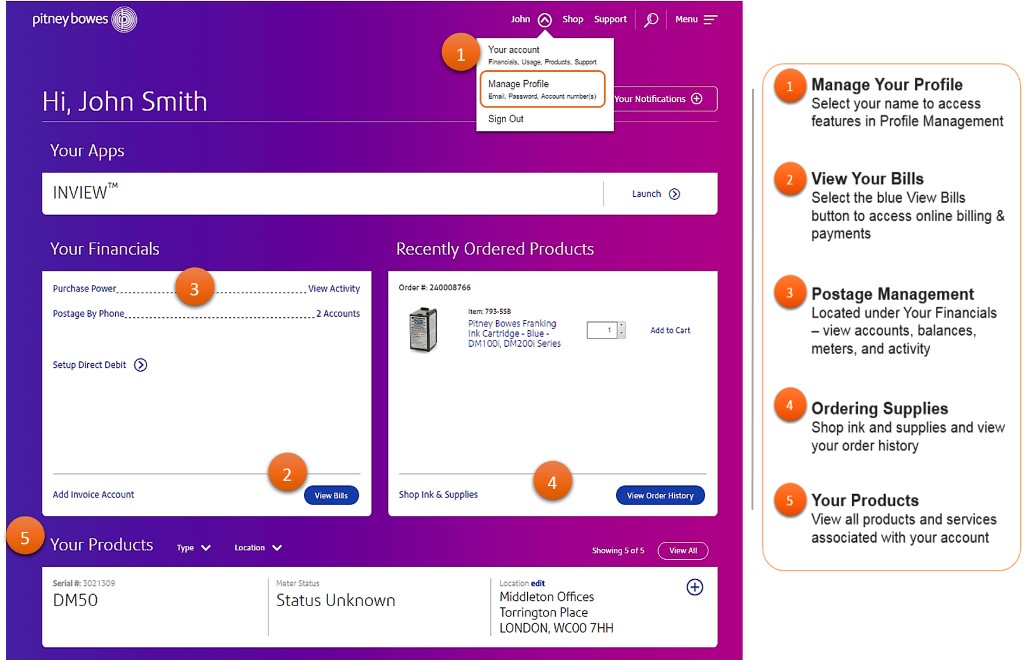Expand DM50 product with plus icon

[694, 588]
